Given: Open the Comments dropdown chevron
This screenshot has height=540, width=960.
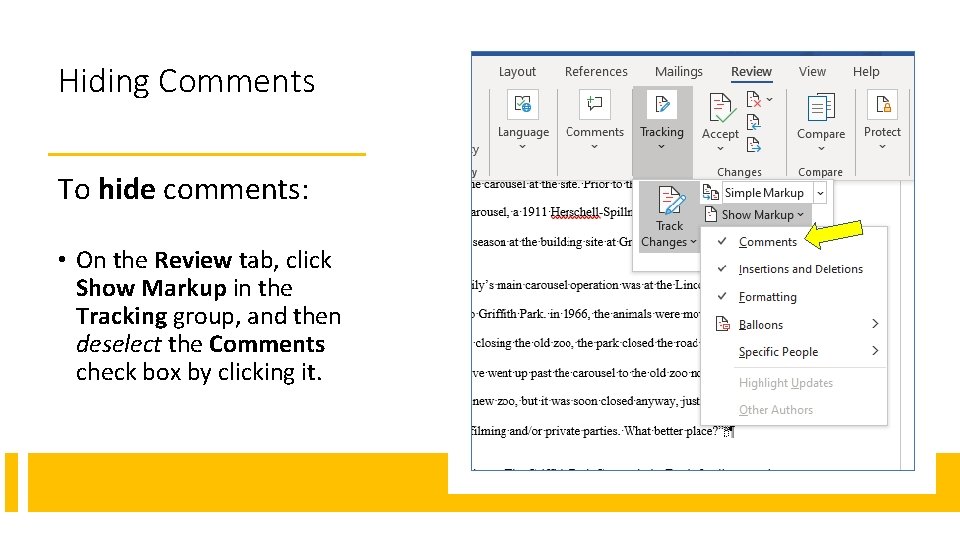Looking at the screenshot, I should [594, 147].
